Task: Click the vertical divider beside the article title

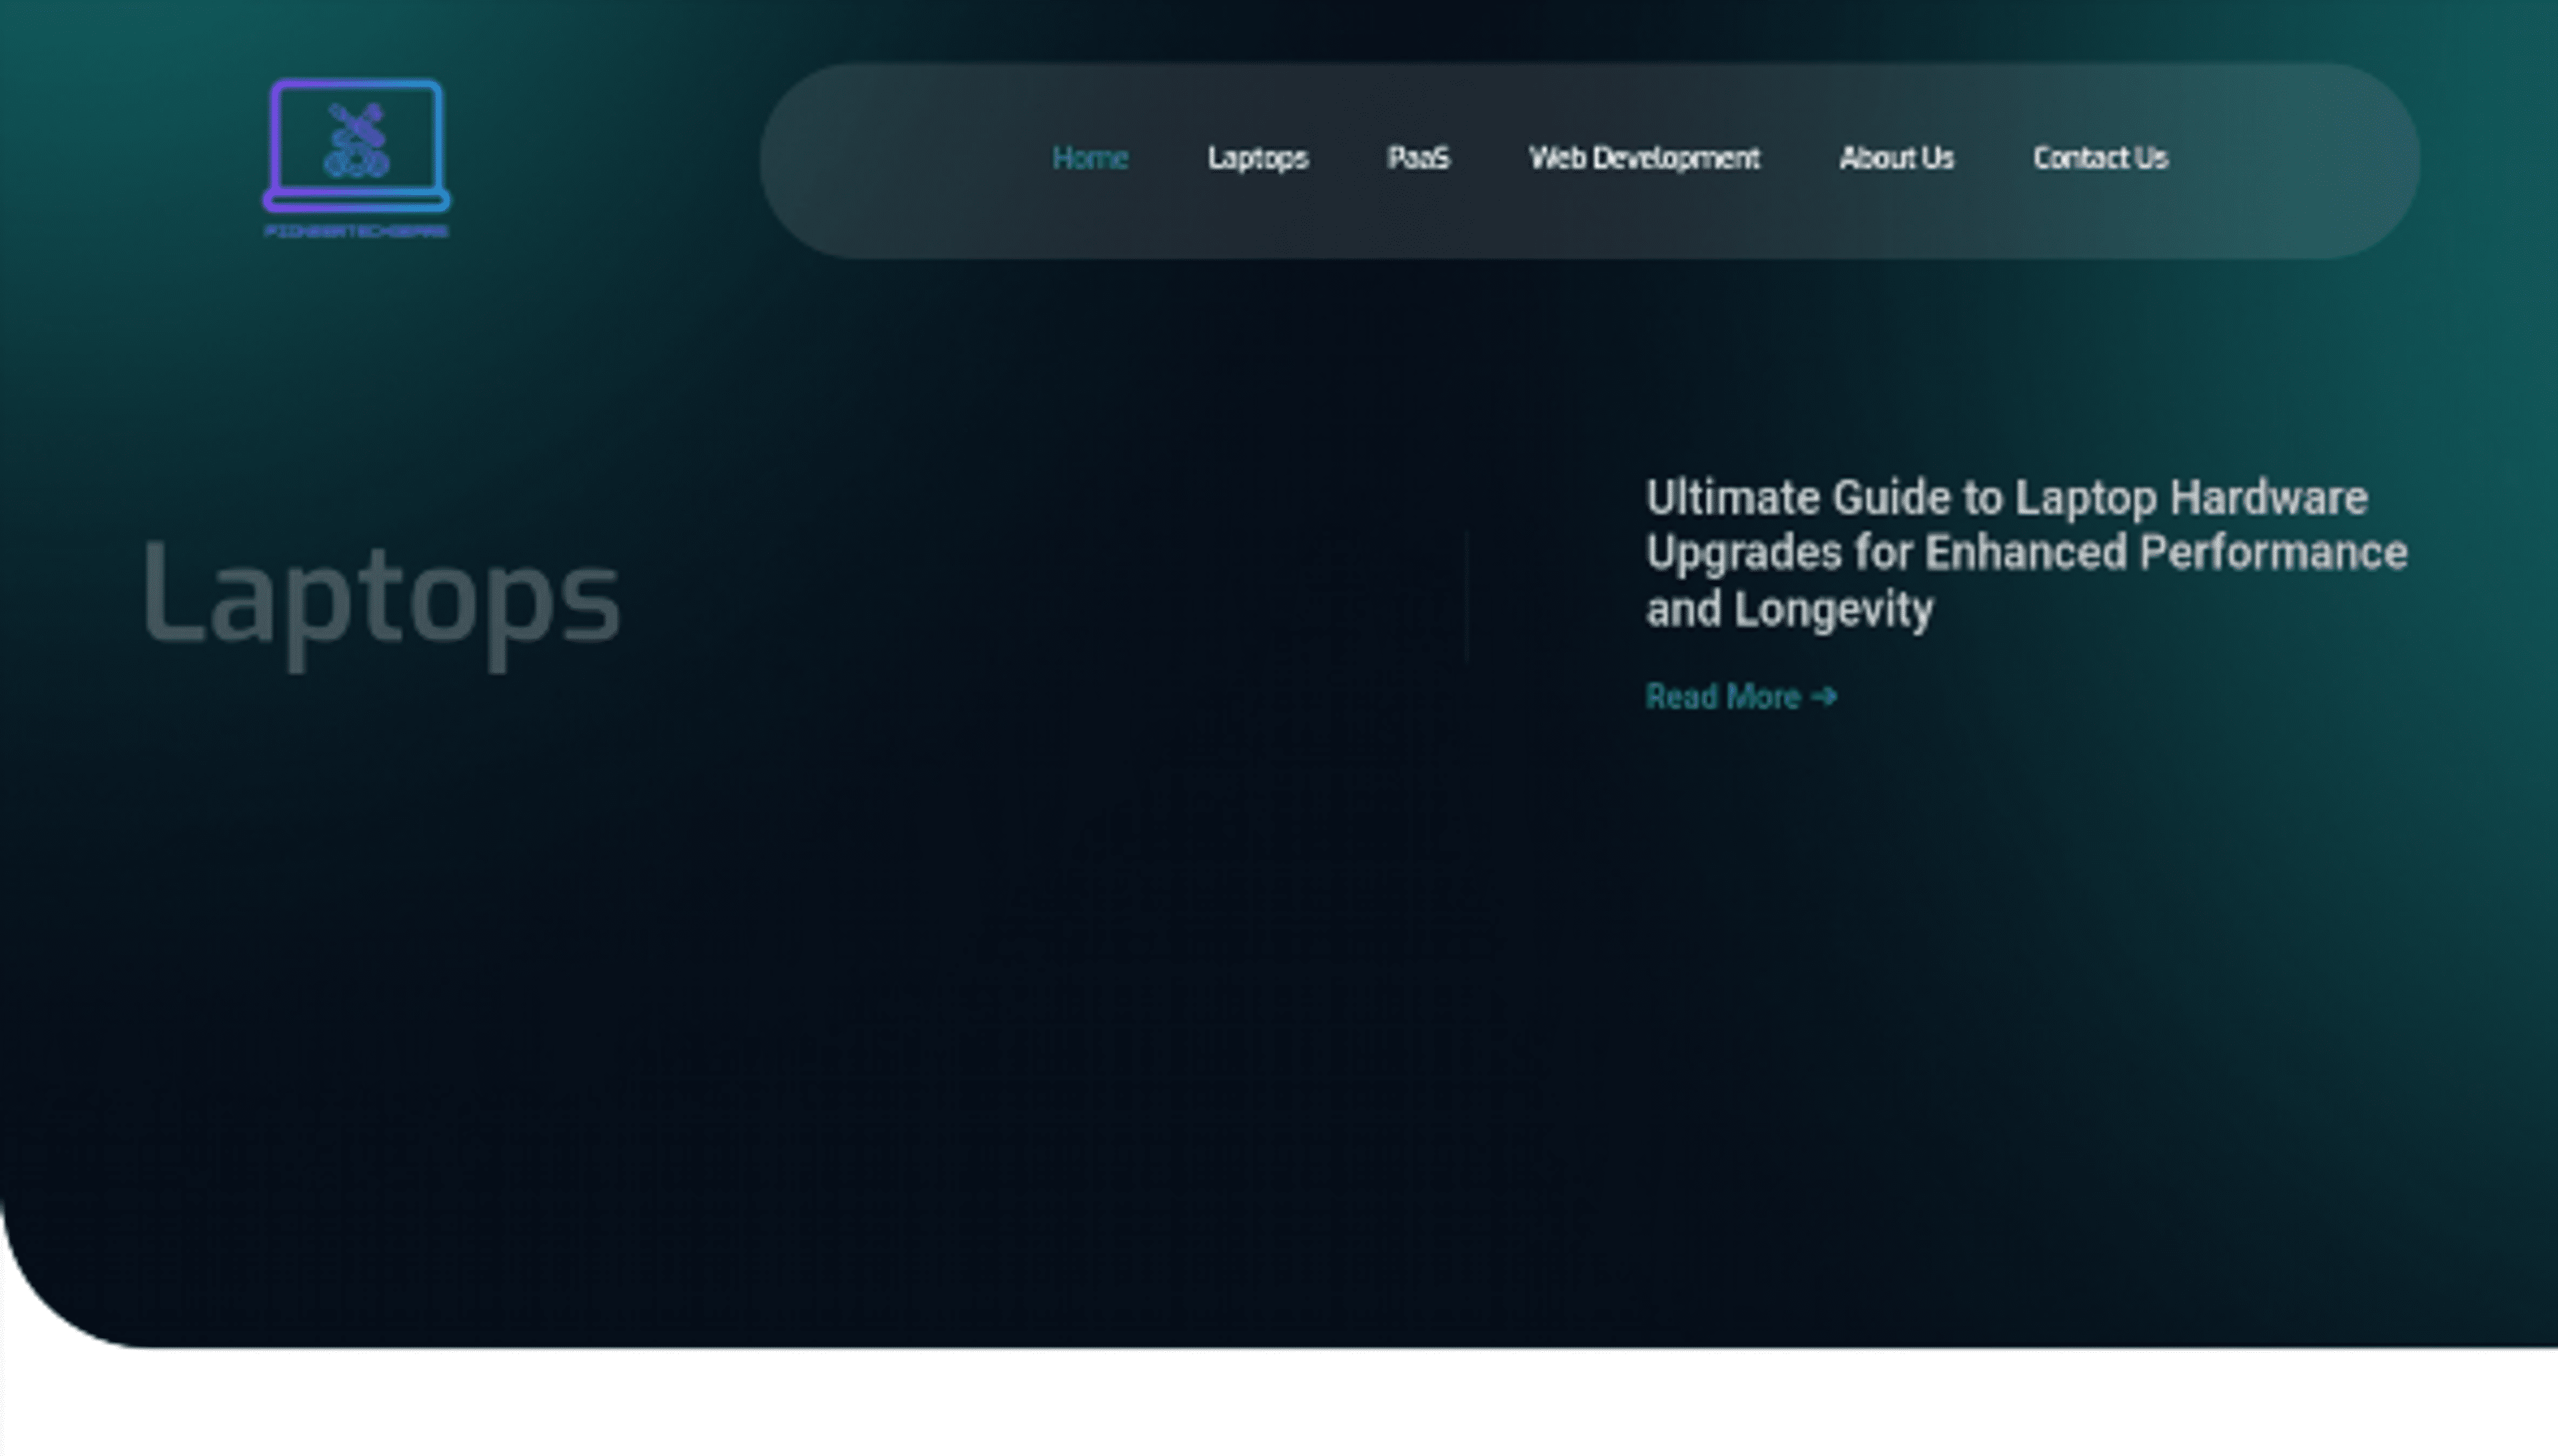Action: click(x=1466, y=596)
